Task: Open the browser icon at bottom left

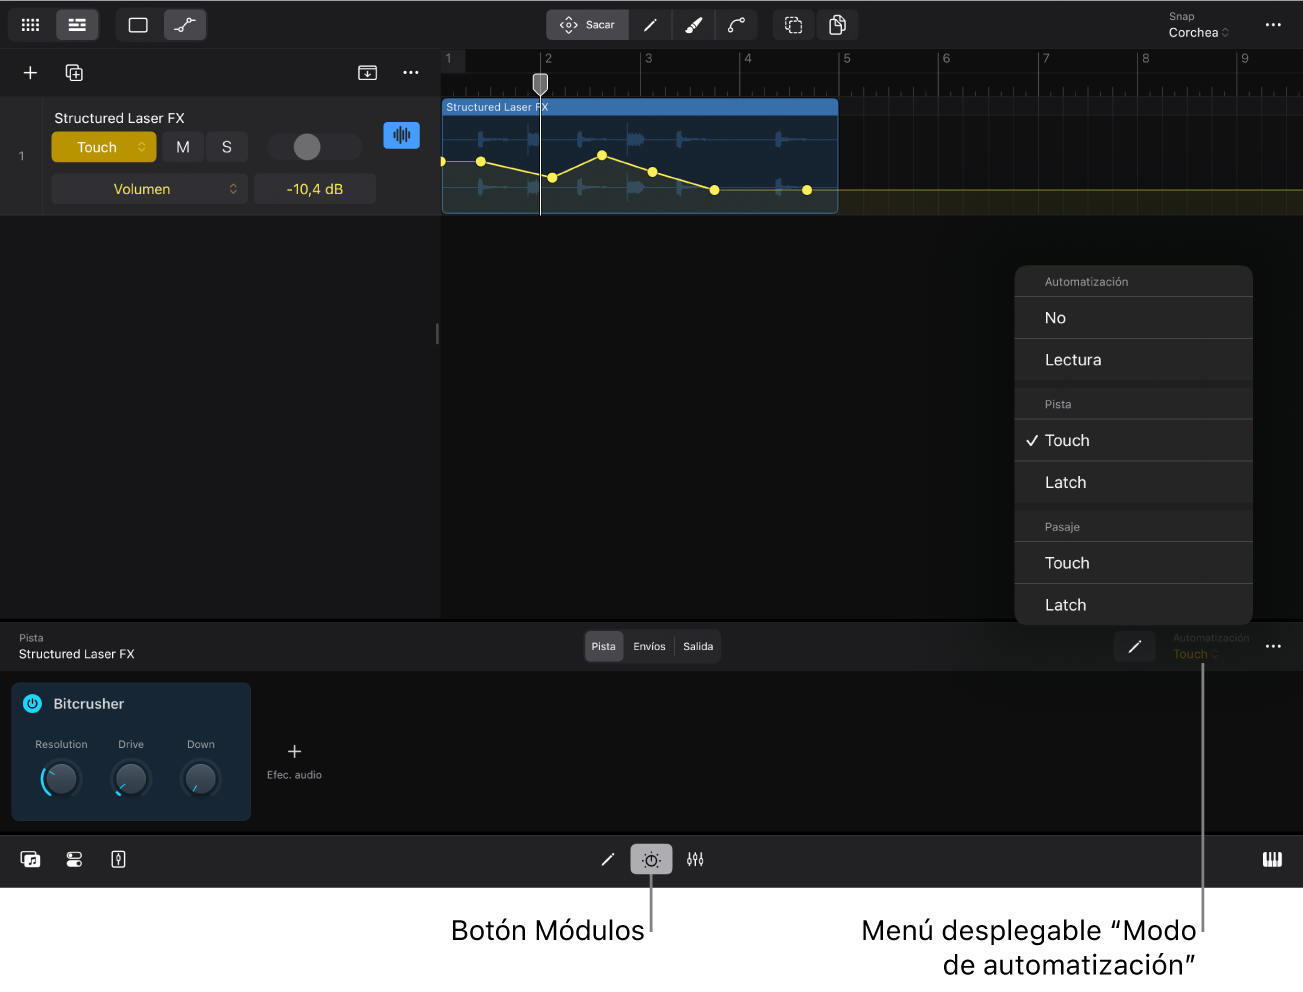Action: (x=30, y=860)
